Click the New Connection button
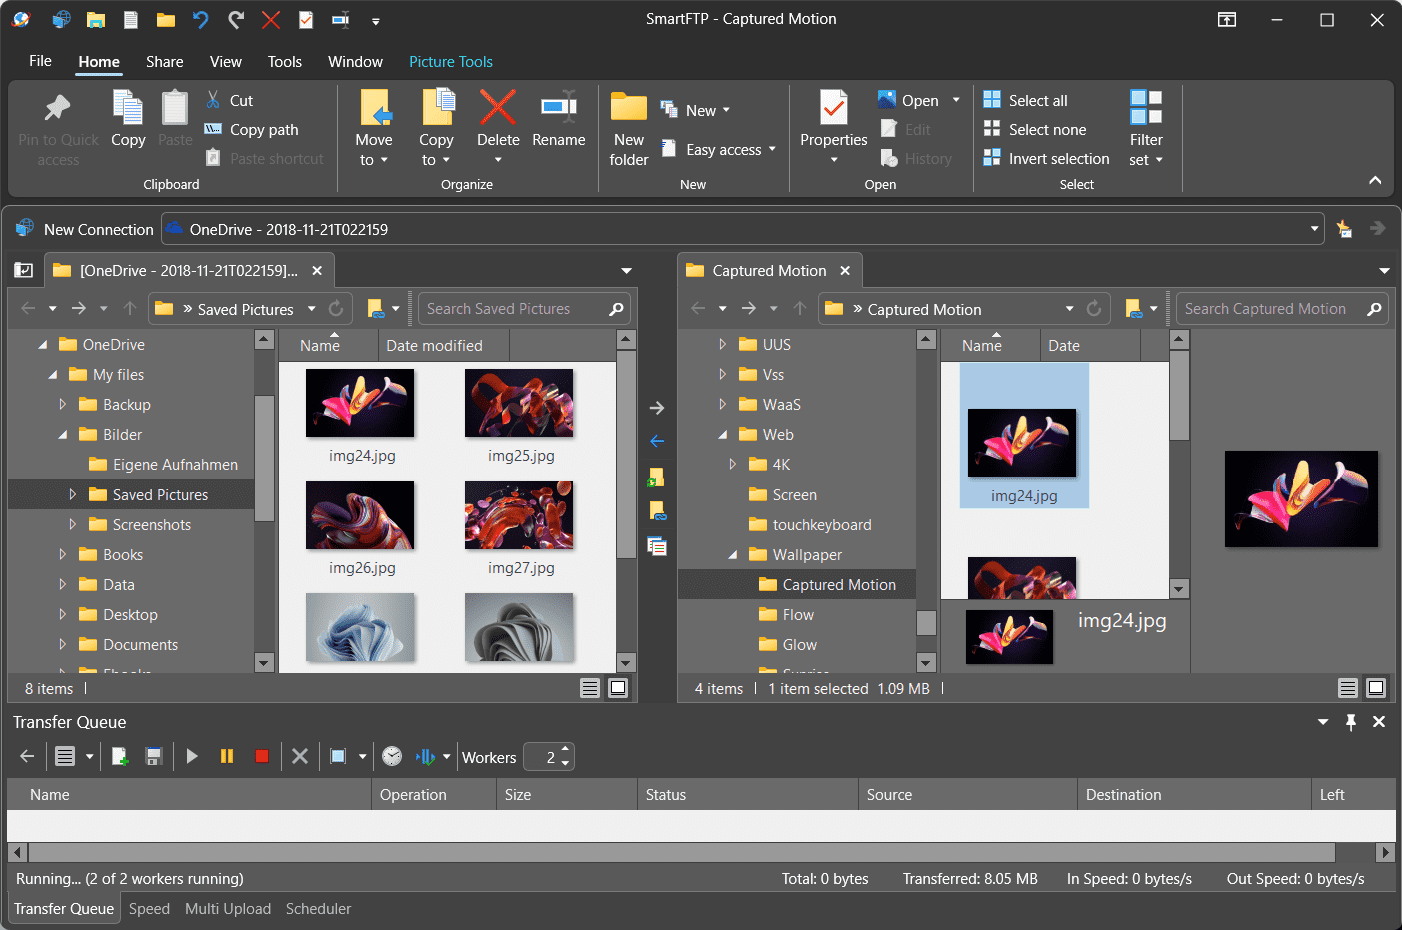This screenshot has width=1402, height=930. (x=84, y=229)
